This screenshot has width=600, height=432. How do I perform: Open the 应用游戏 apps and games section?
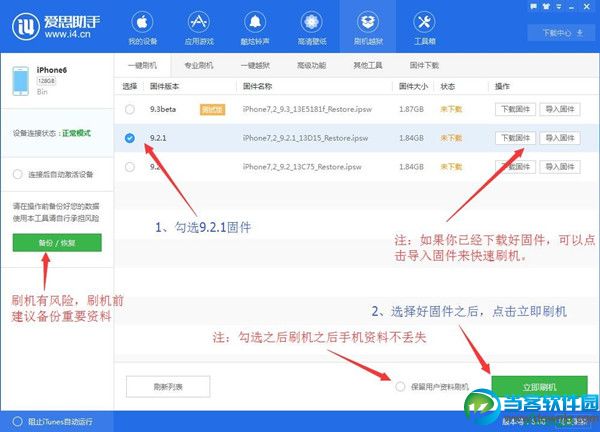[x=199, y=29]
